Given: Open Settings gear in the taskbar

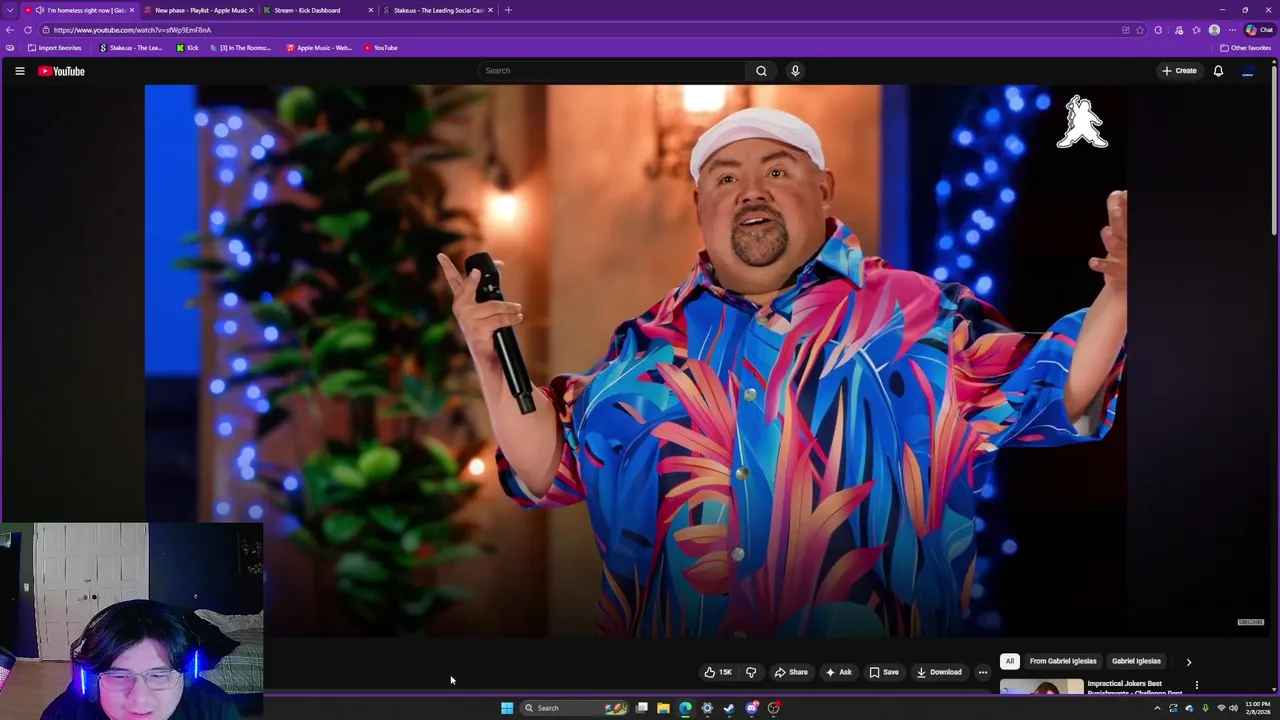Looking at the screenshot, I should point(707,708).
